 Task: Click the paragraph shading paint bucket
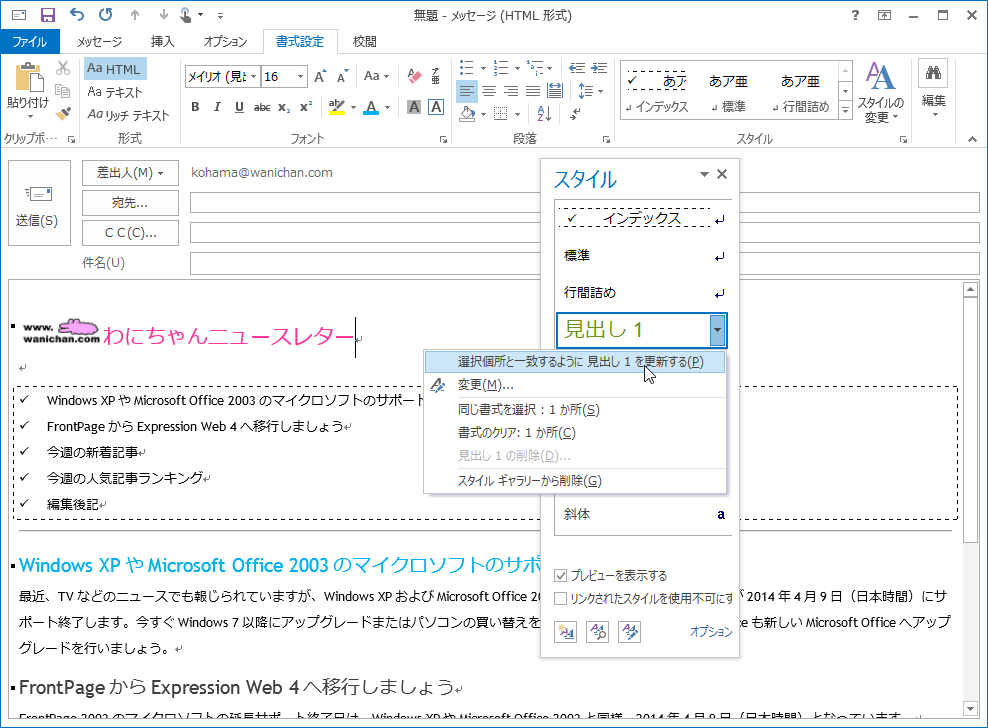[467, 114]
